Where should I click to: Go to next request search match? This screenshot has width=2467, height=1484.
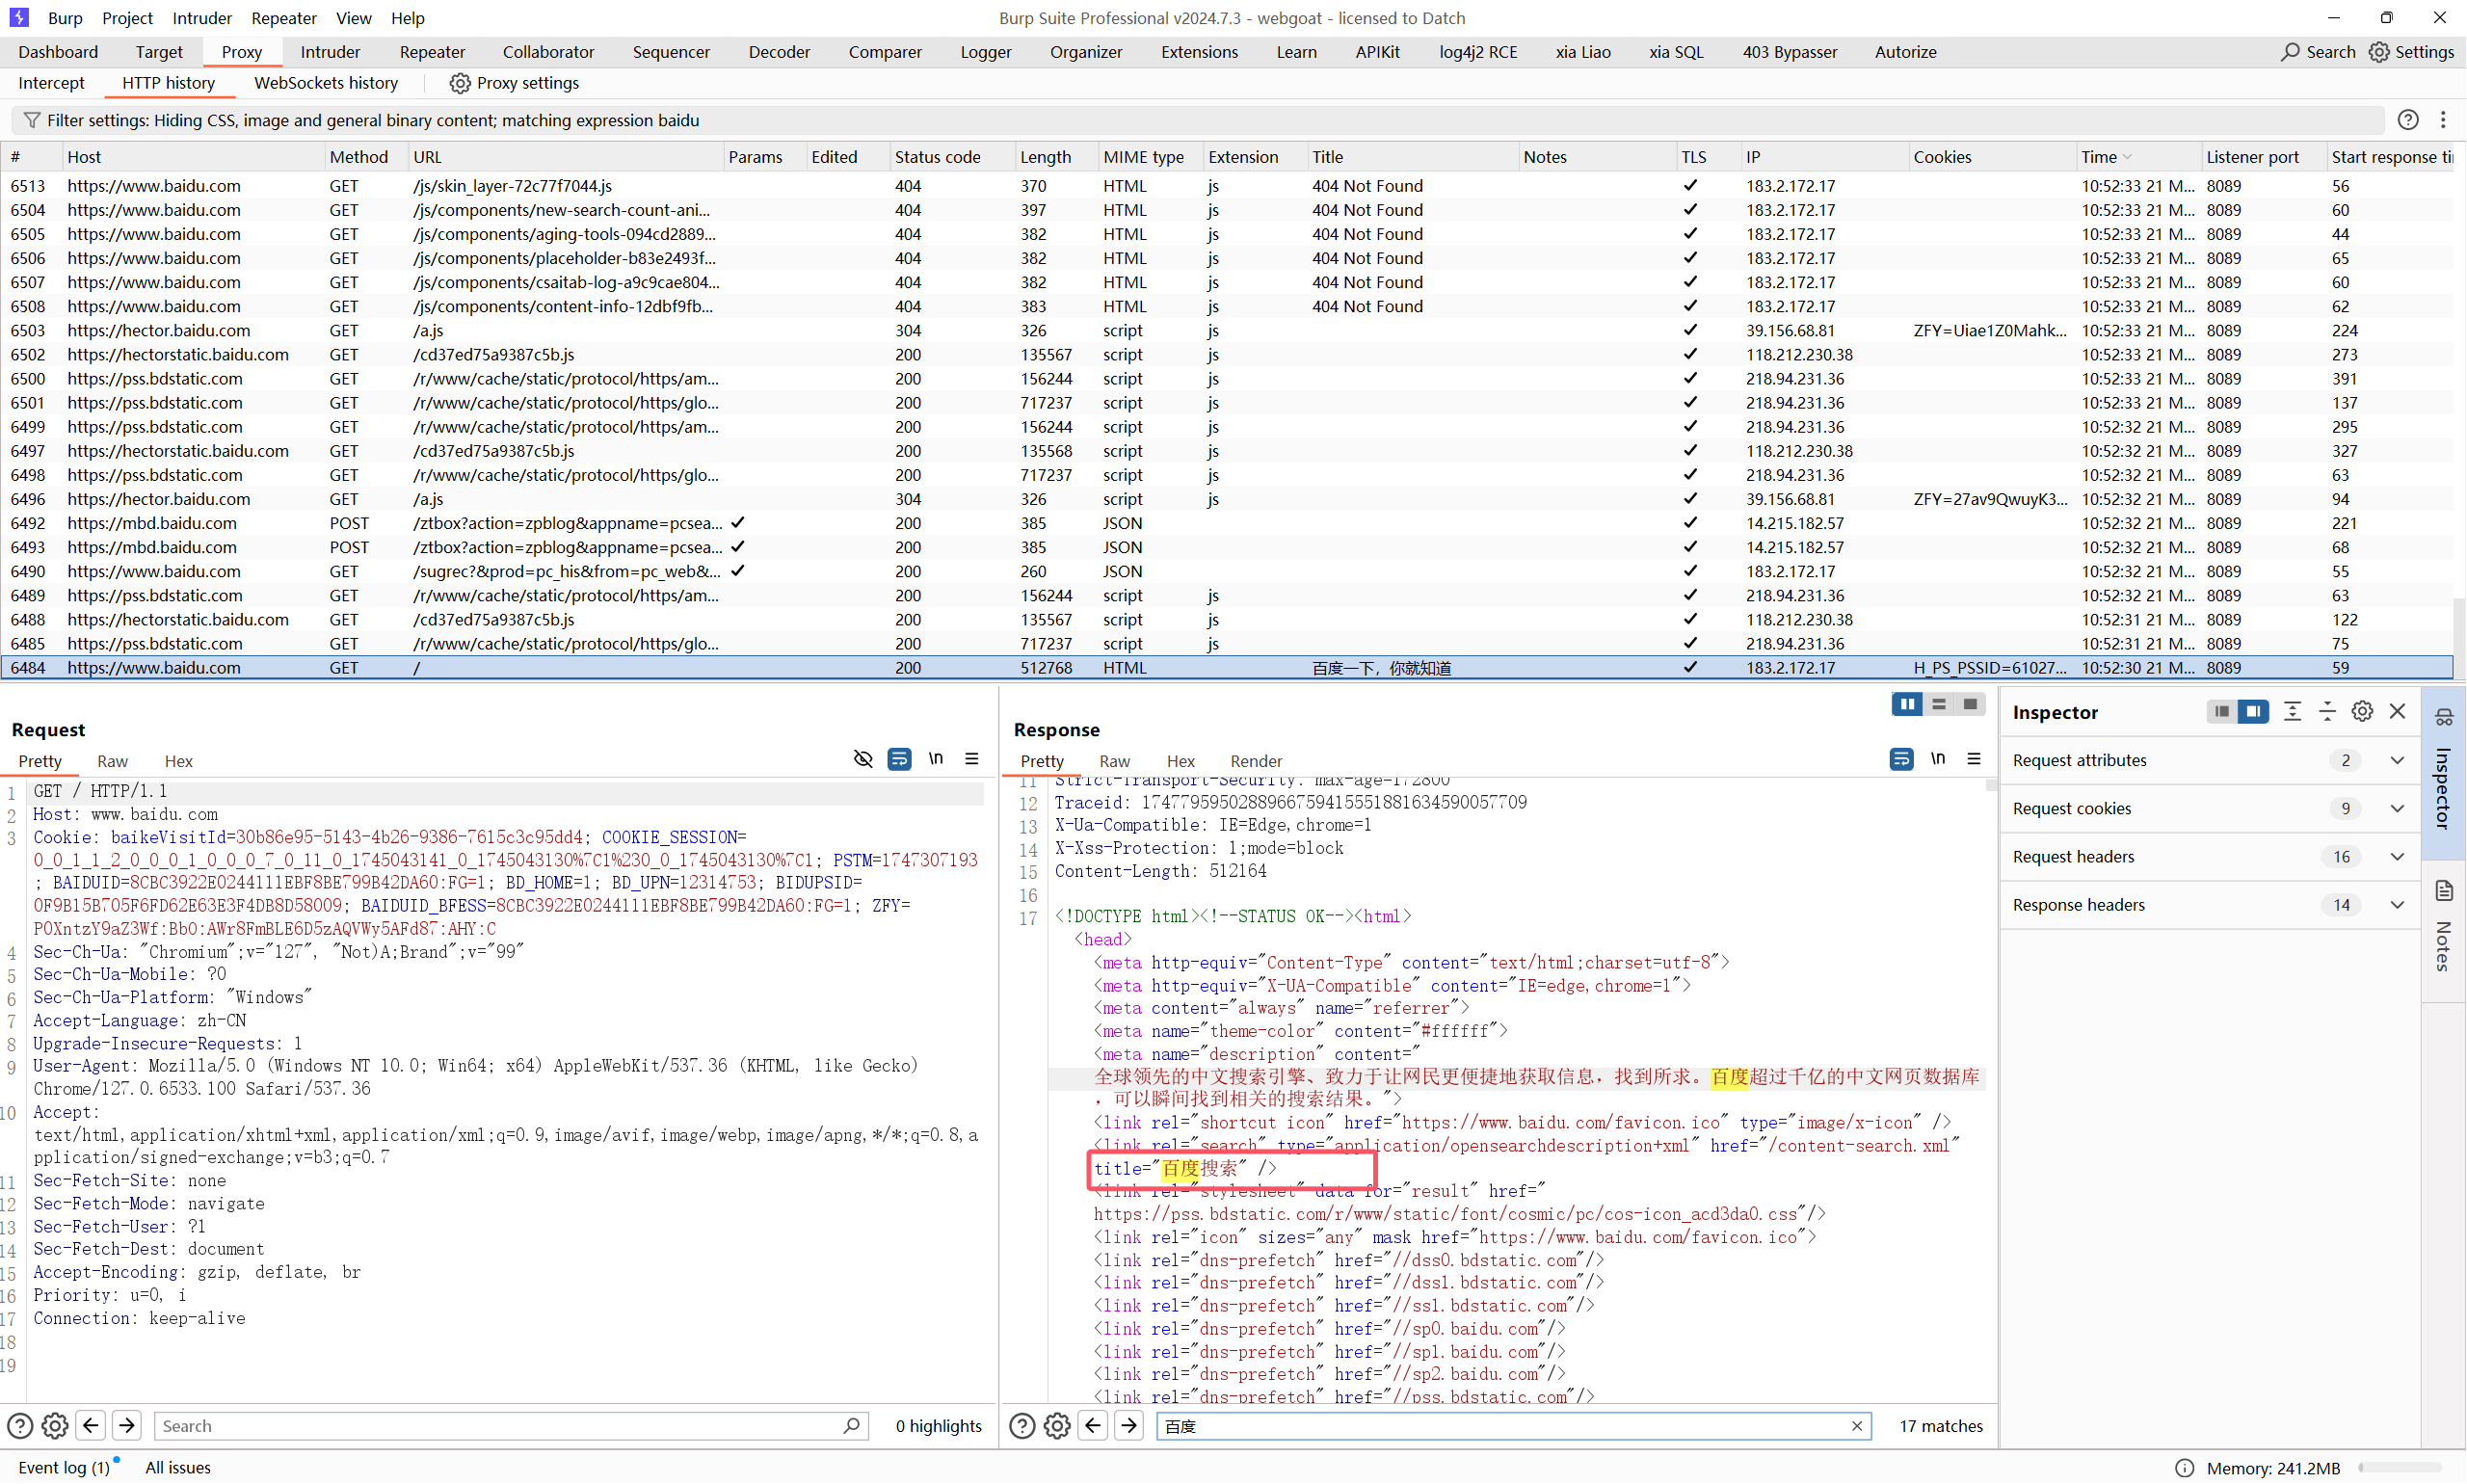[x=127, y=1426]
